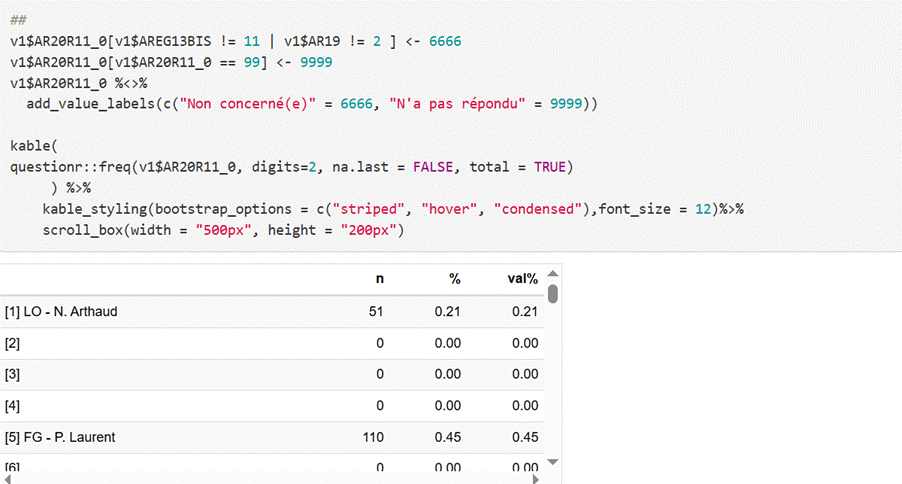Click the 0.45 value in the val% column

pyautogui.click(x=524, y=436)
